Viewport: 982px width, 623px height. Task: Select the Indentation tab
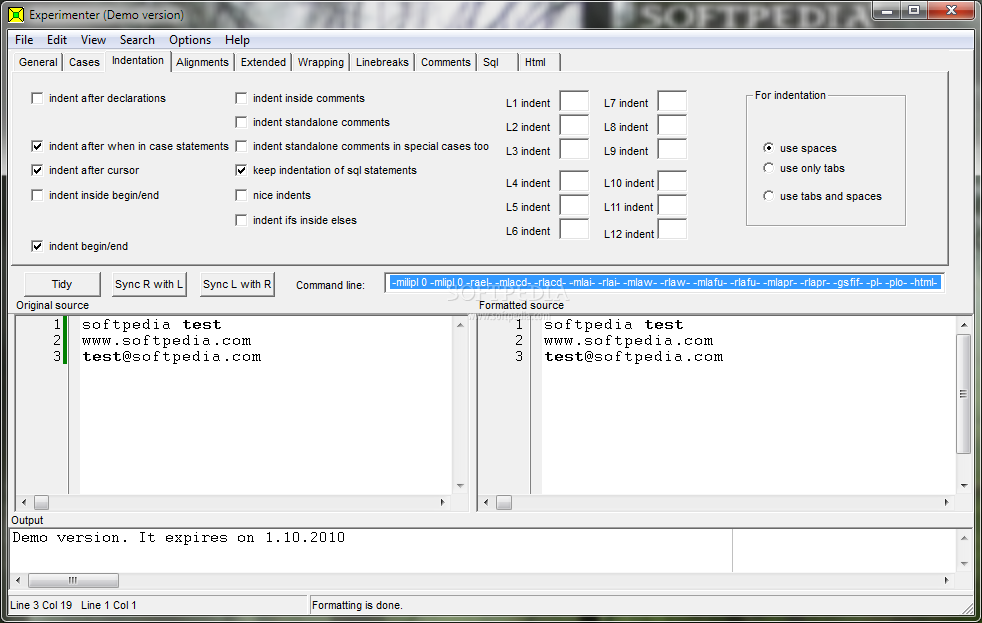[x=138, y=60]
